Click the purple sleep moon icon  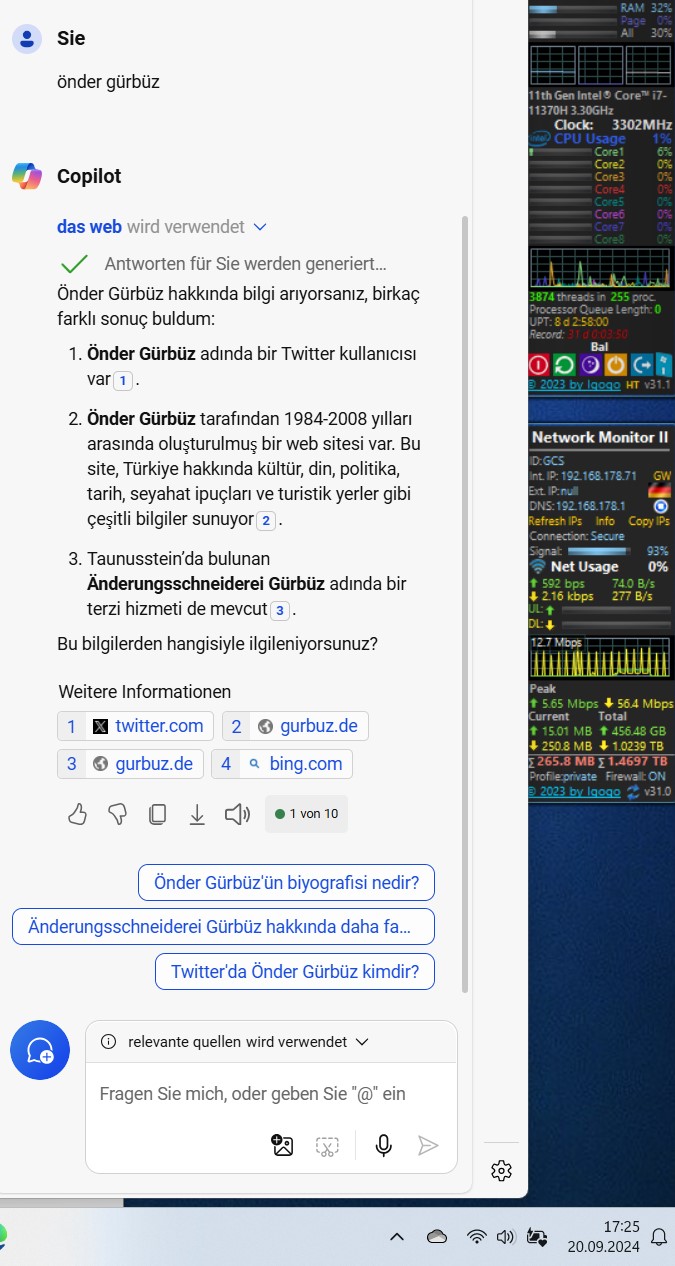pyautogui.click(x=590, y=366)
